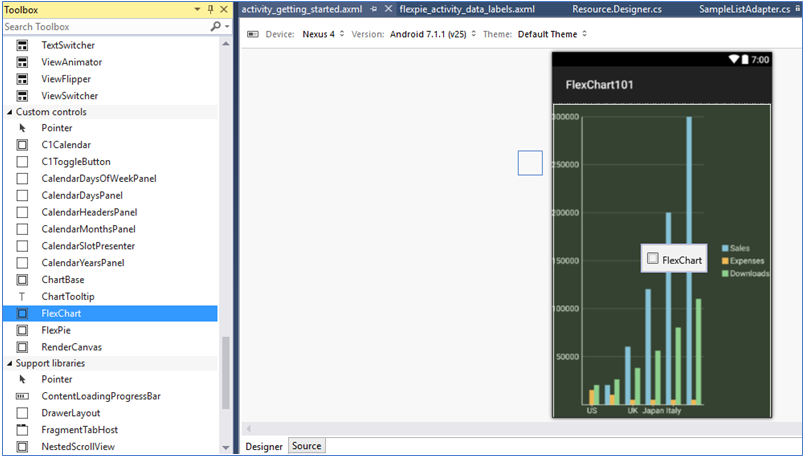The width and height of the screenshot is (805, 457).
Task: Choose the ChartTooltip control item
Action: [x=68, y=296]
